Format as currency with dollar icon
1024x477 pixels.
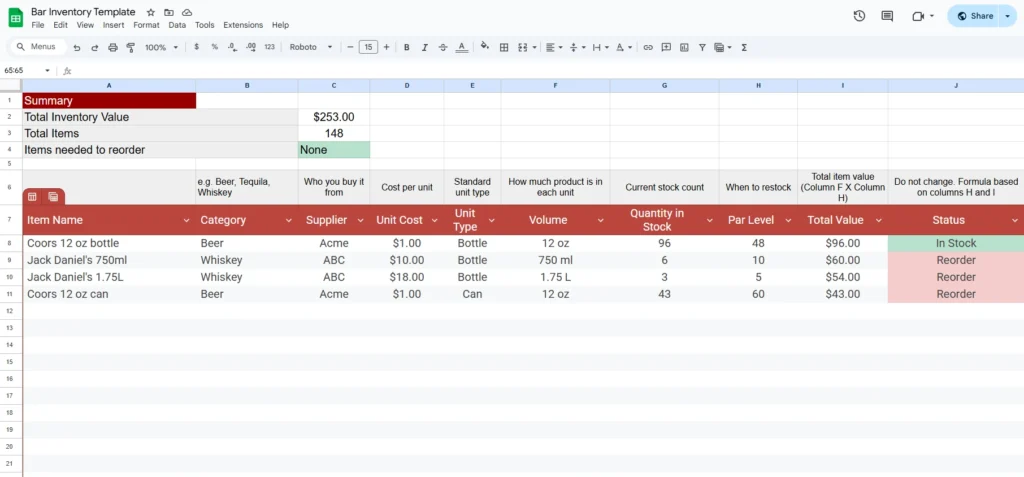197,47
